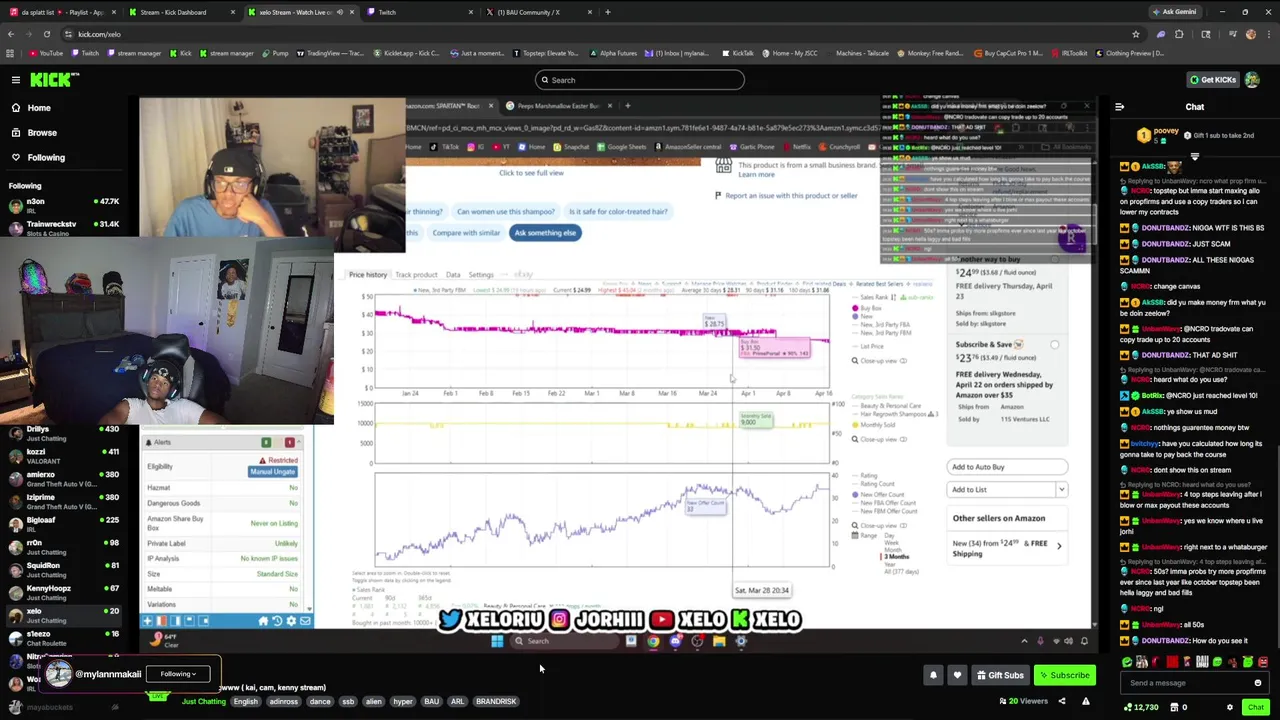1280x720 pixels.
Task: Click the Ask something else button
Action: (545, 233)
